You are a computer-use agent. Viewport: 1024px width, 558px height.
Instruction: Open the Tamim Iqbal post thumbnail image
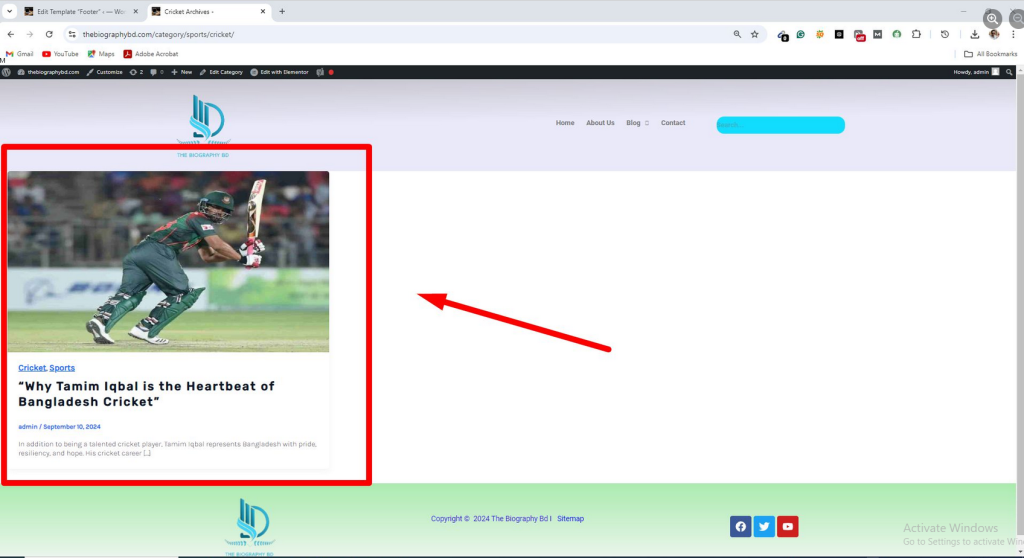click(168, 261)
